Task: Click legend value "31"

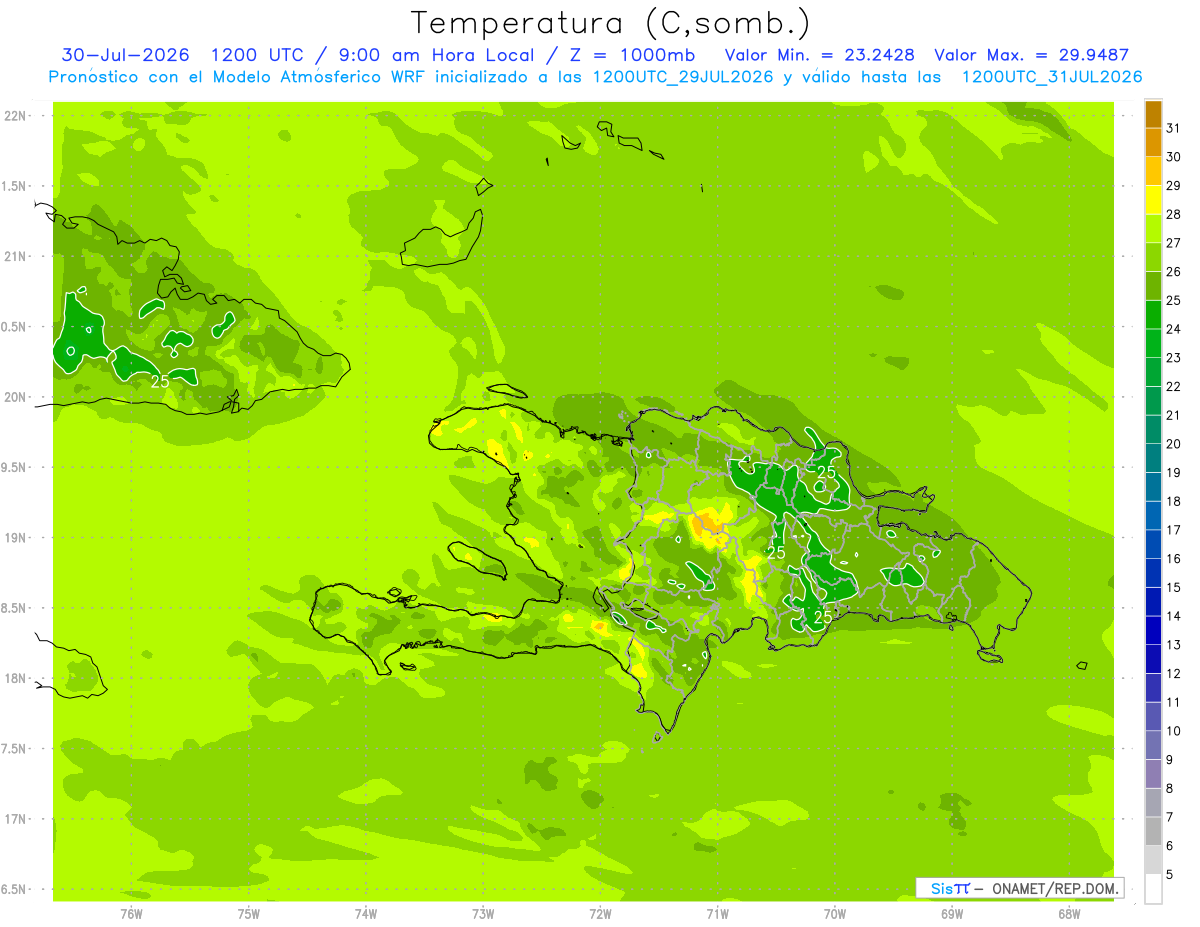Action: click(x=1173, y=128)
